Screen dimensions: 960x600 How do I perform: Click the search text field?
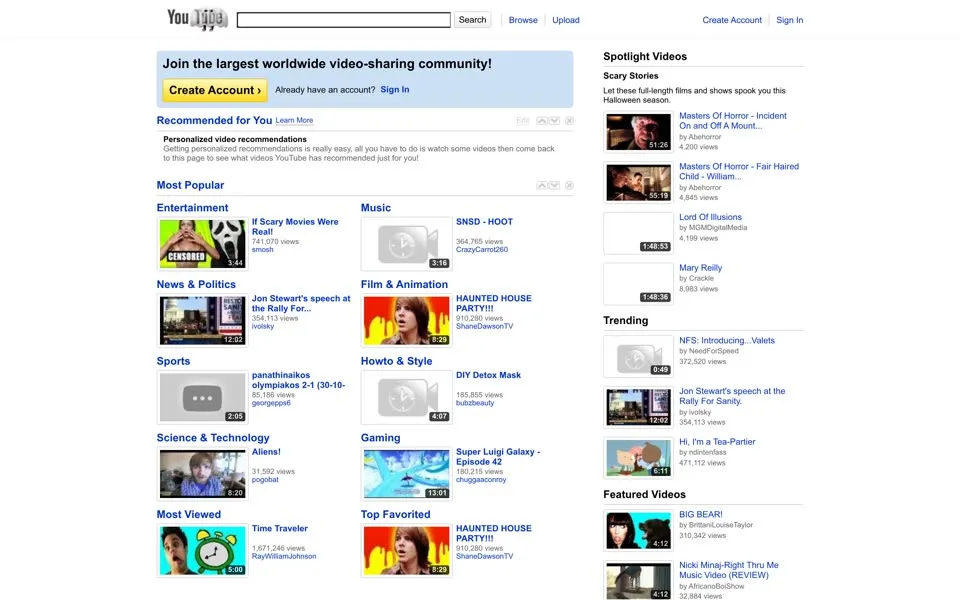tap(343, 20)
